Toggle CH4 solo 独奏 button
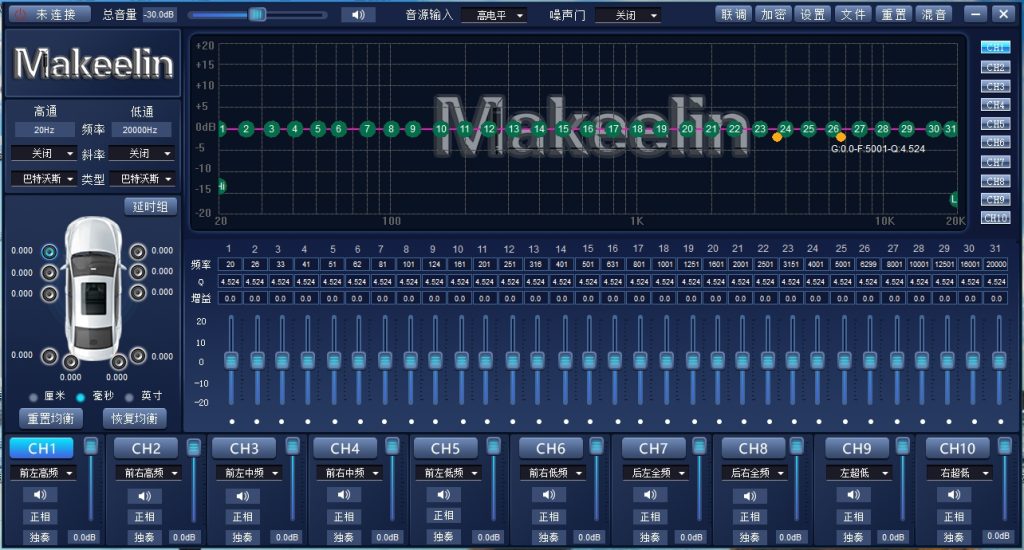 point(344,538)
